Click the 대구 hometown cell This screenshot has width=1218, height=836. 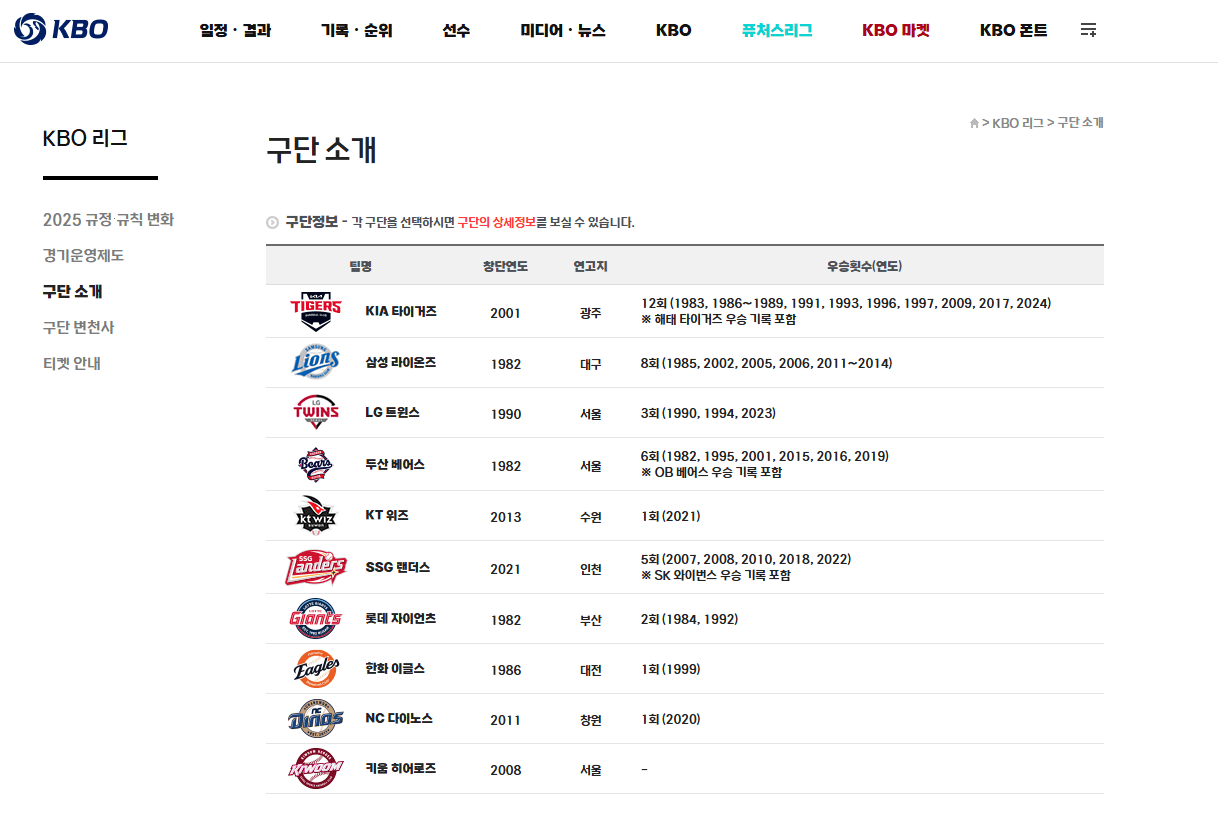[590, 364]
